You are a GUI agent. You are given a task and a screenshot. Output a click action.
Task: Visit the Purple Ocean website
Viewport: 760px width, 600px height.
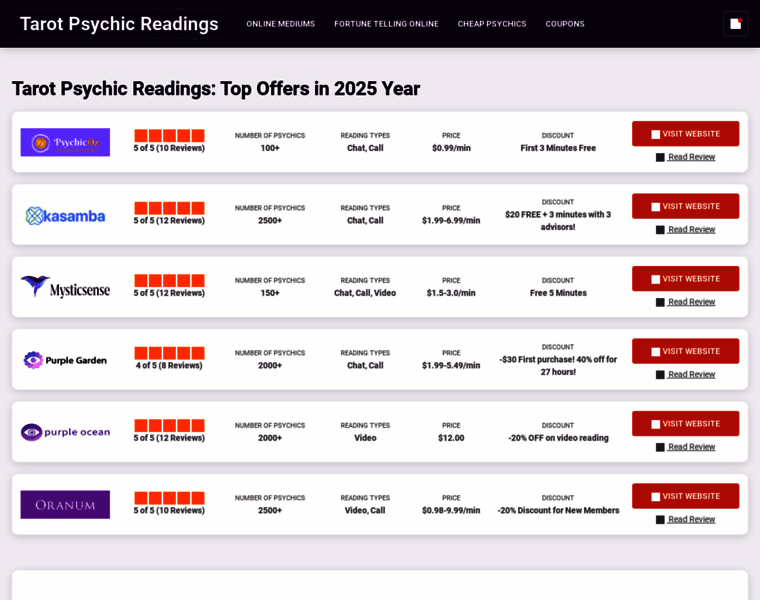(x=685, y=424)
